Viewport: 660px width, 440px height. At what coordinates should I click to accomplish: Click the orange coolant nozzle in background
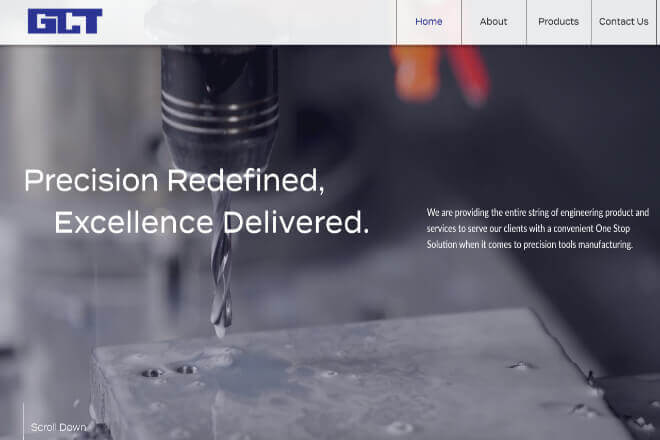click(416, 74)
